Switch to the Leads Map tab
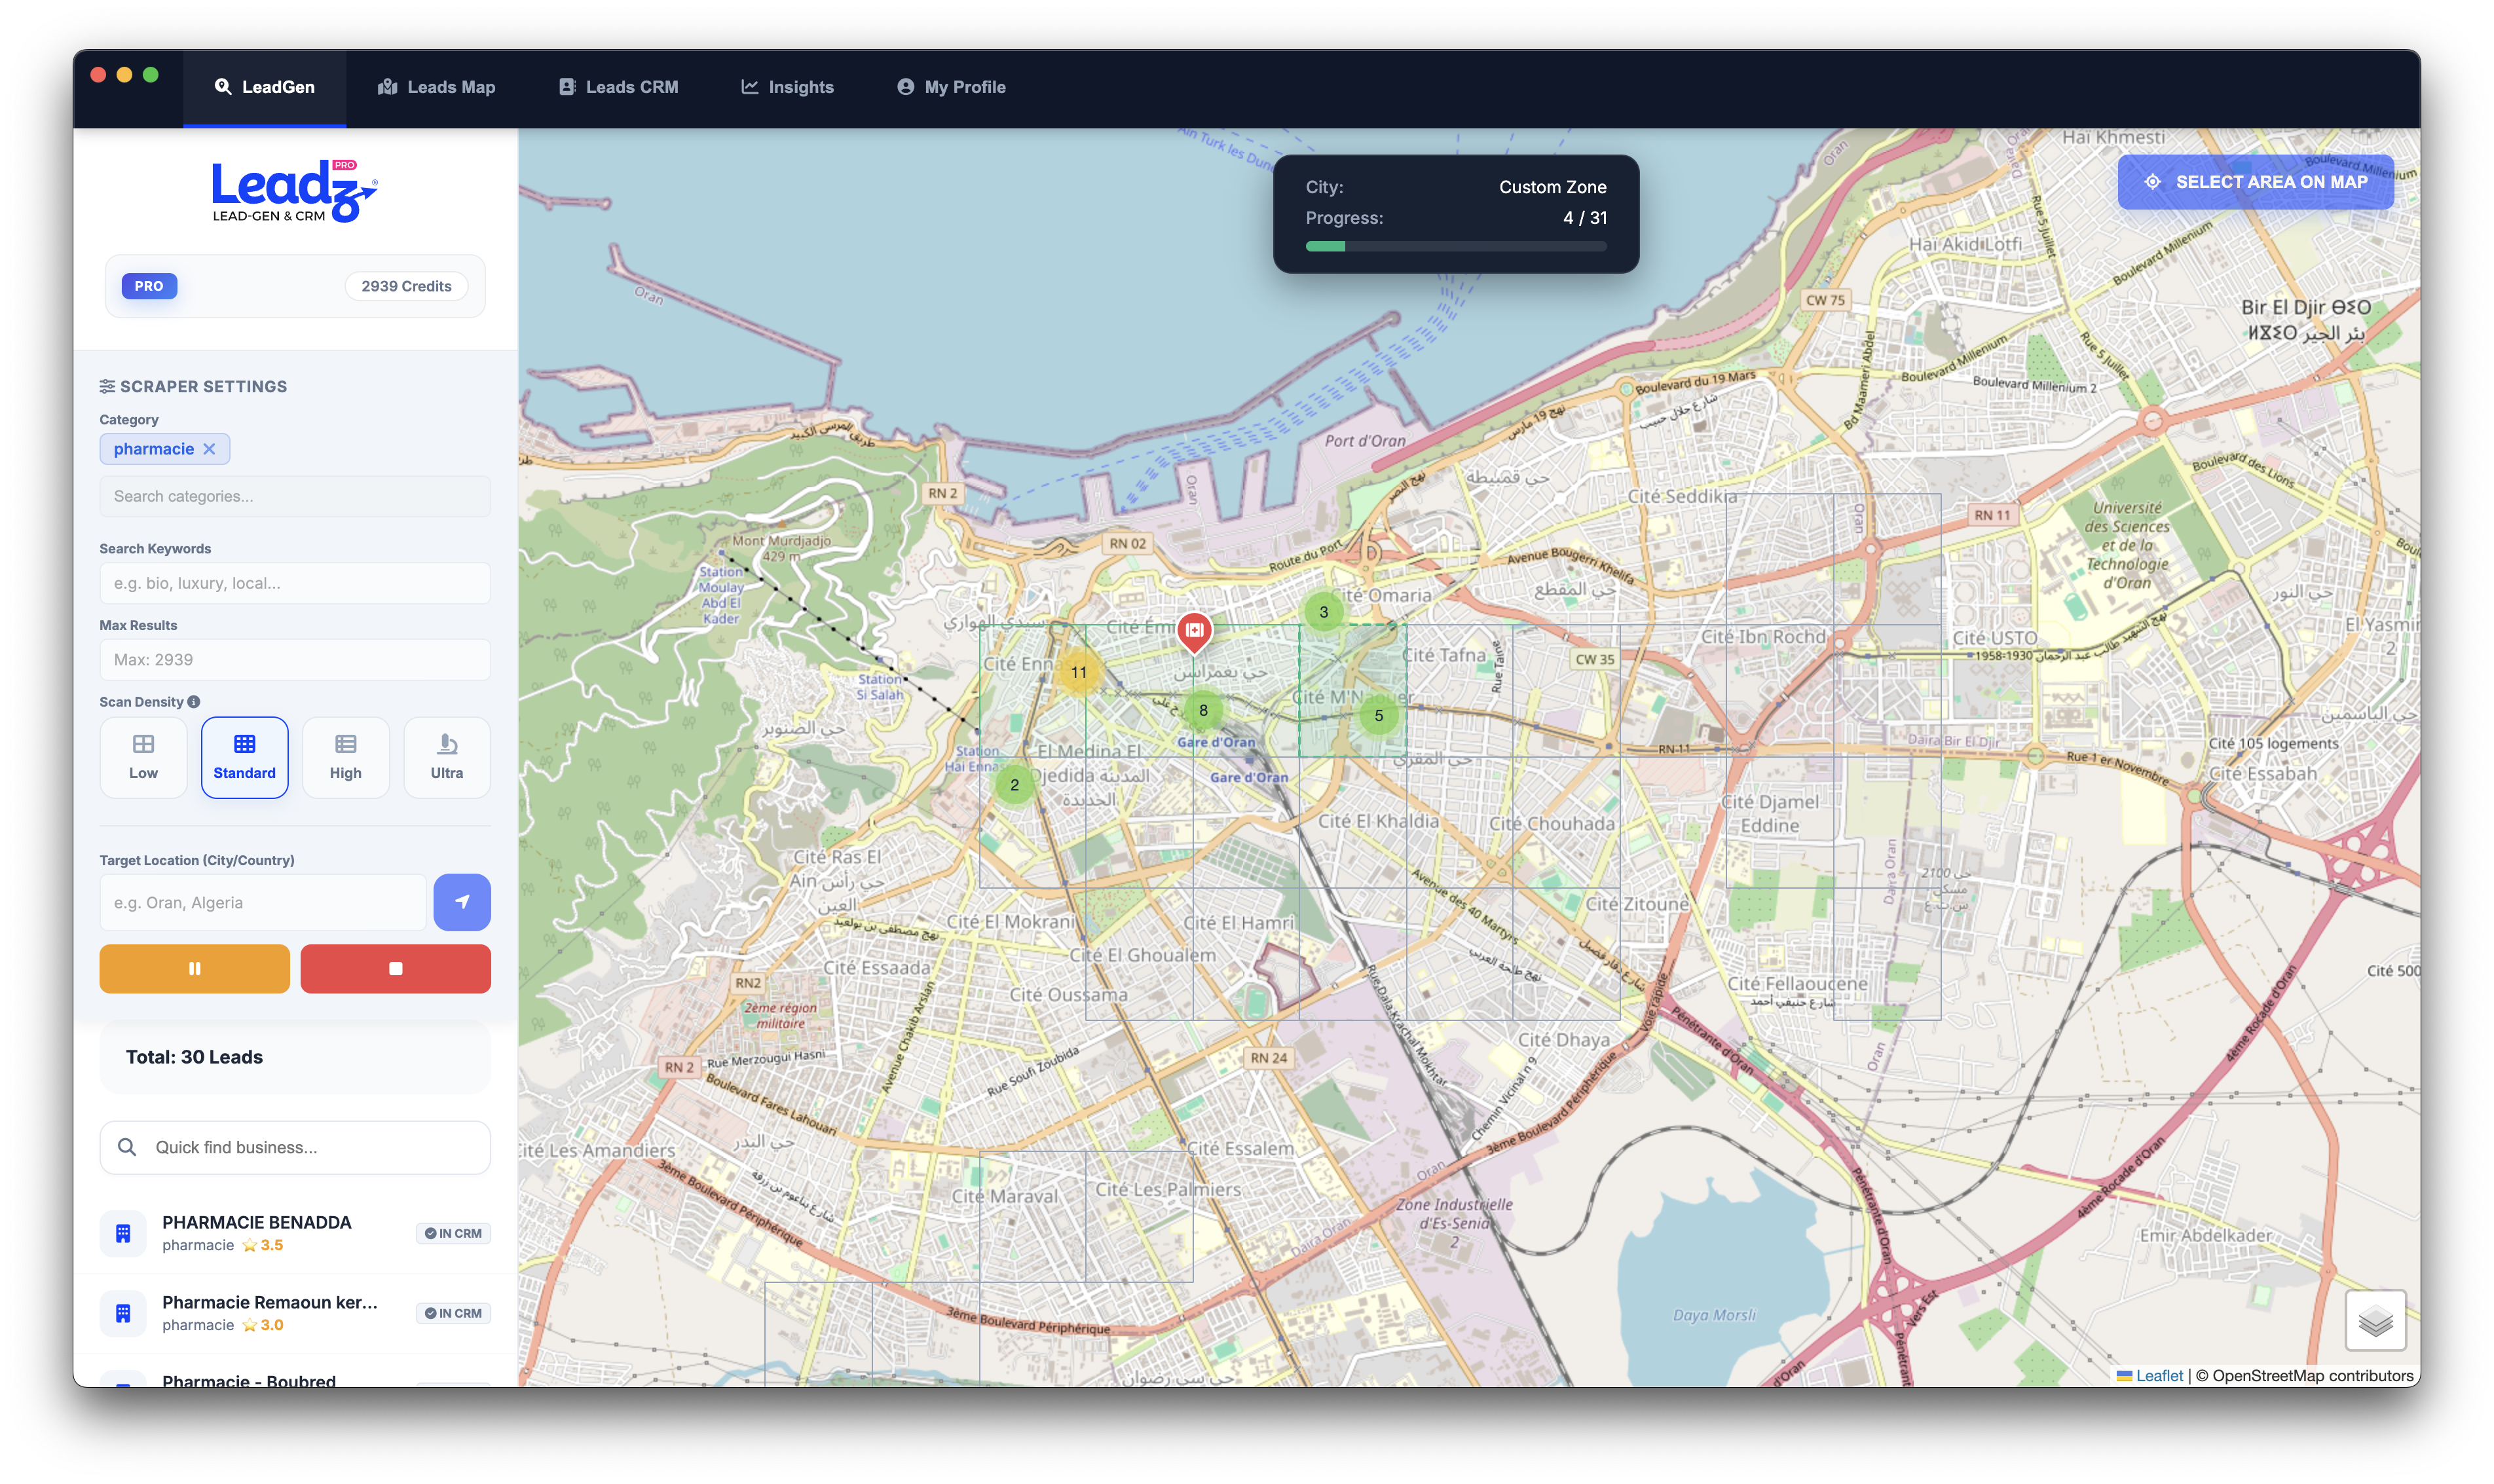 [436, 87]
